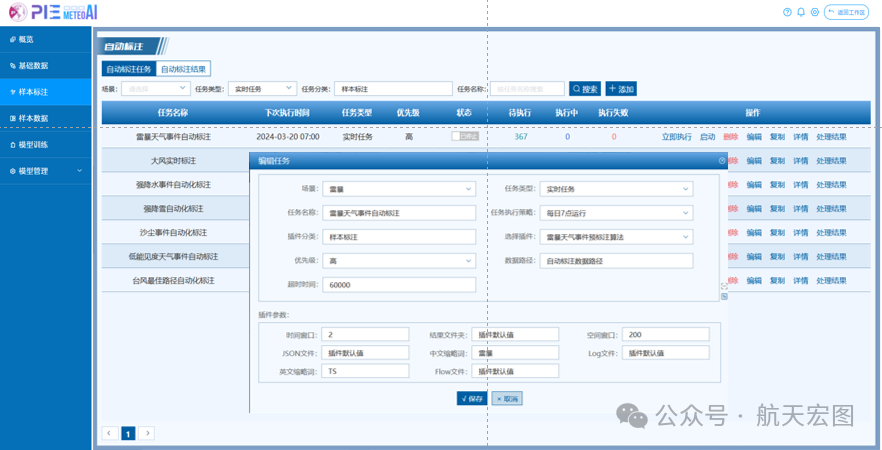Click the 基础数据 sidebar icon
The height and width of the screenshot is (450, 882).
point(11,66)
